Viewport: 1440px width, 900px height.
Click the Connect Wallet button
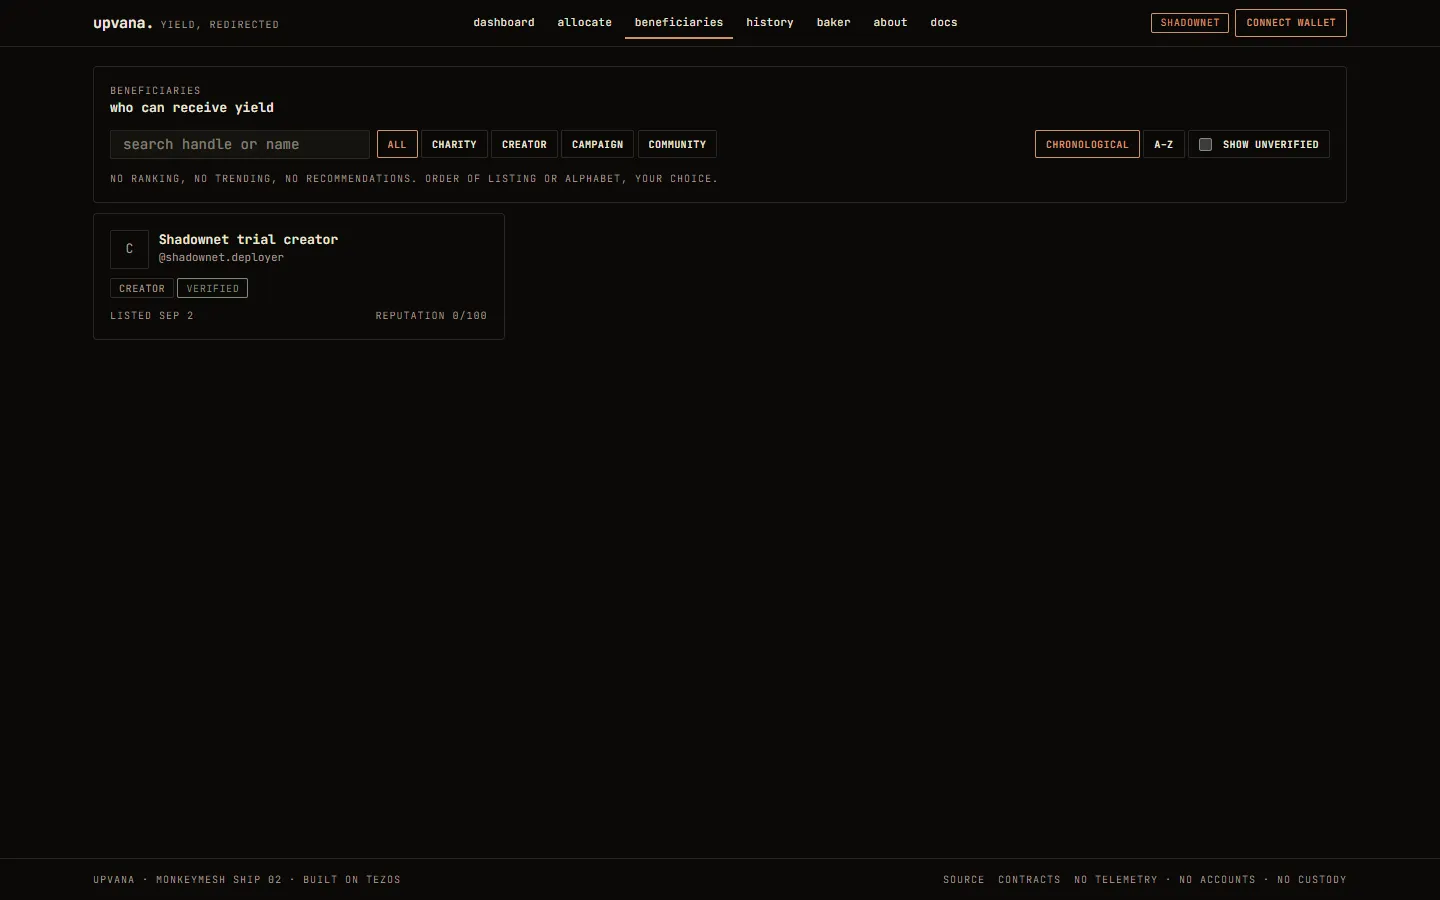[x=1291, y=22]
